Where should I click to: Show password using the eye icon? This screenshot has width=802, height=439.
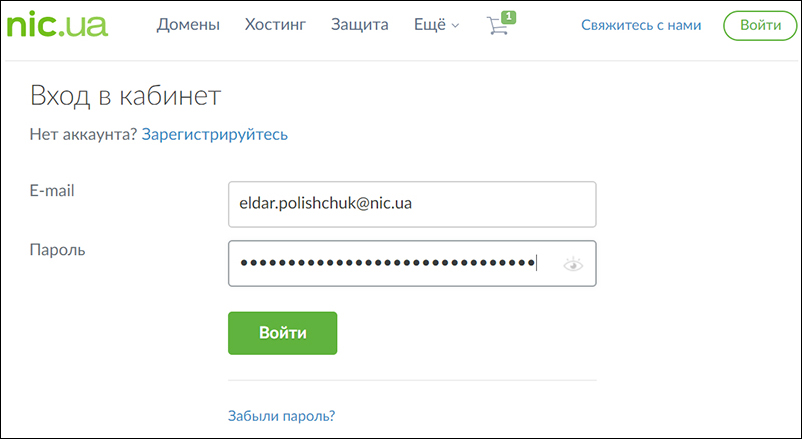(573, 264)
